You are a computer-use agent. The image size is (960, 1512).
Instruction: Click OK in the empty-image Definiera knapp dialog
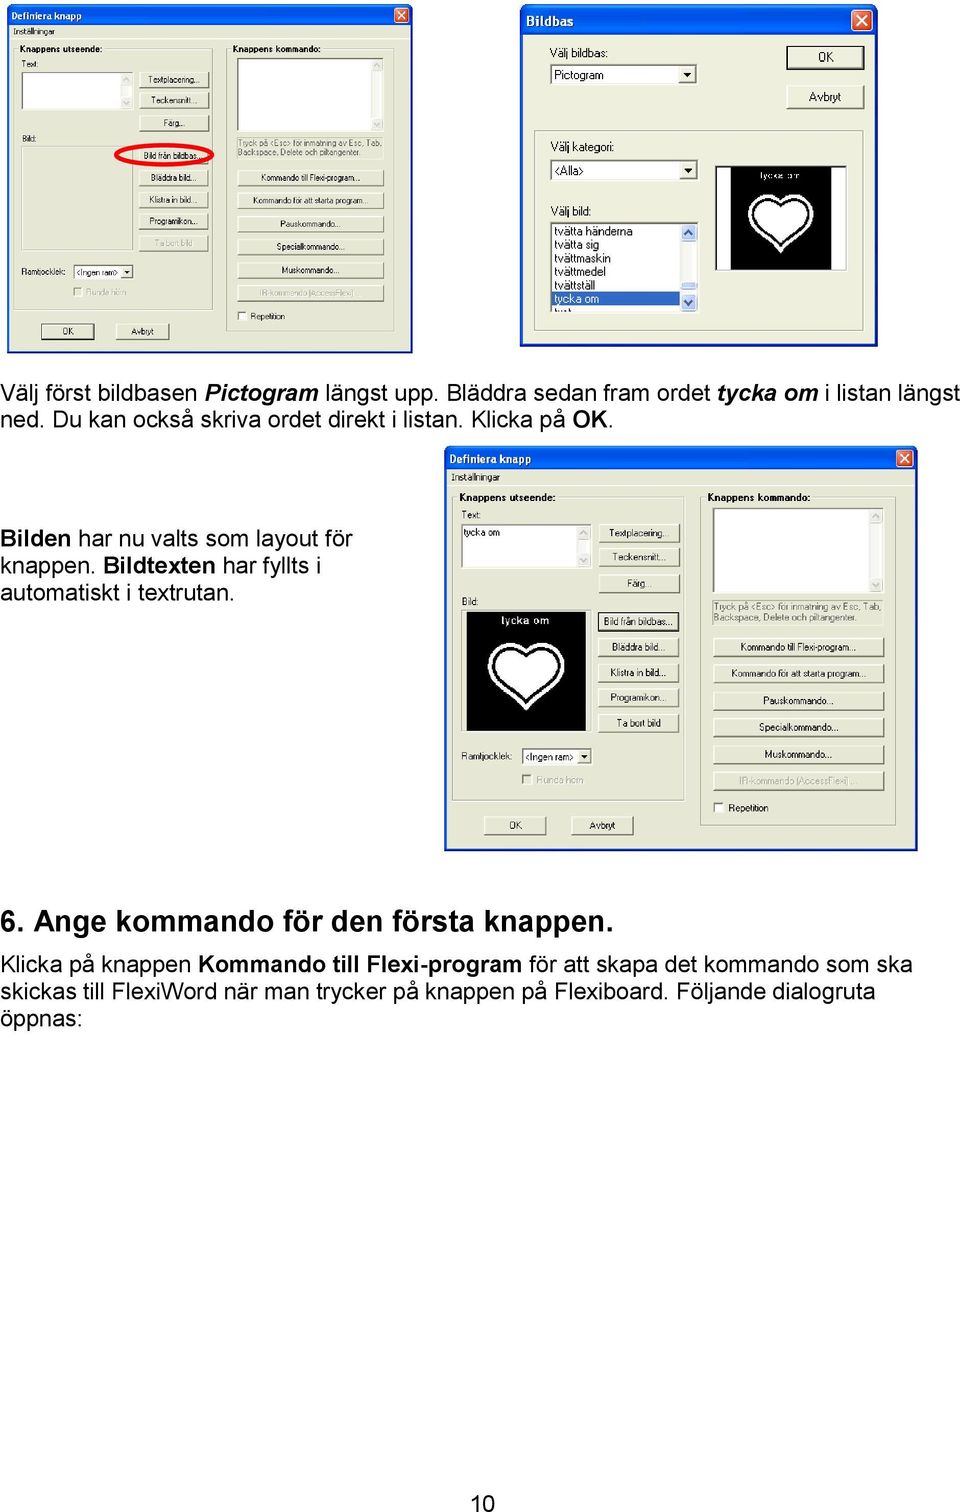click(68, 331)
